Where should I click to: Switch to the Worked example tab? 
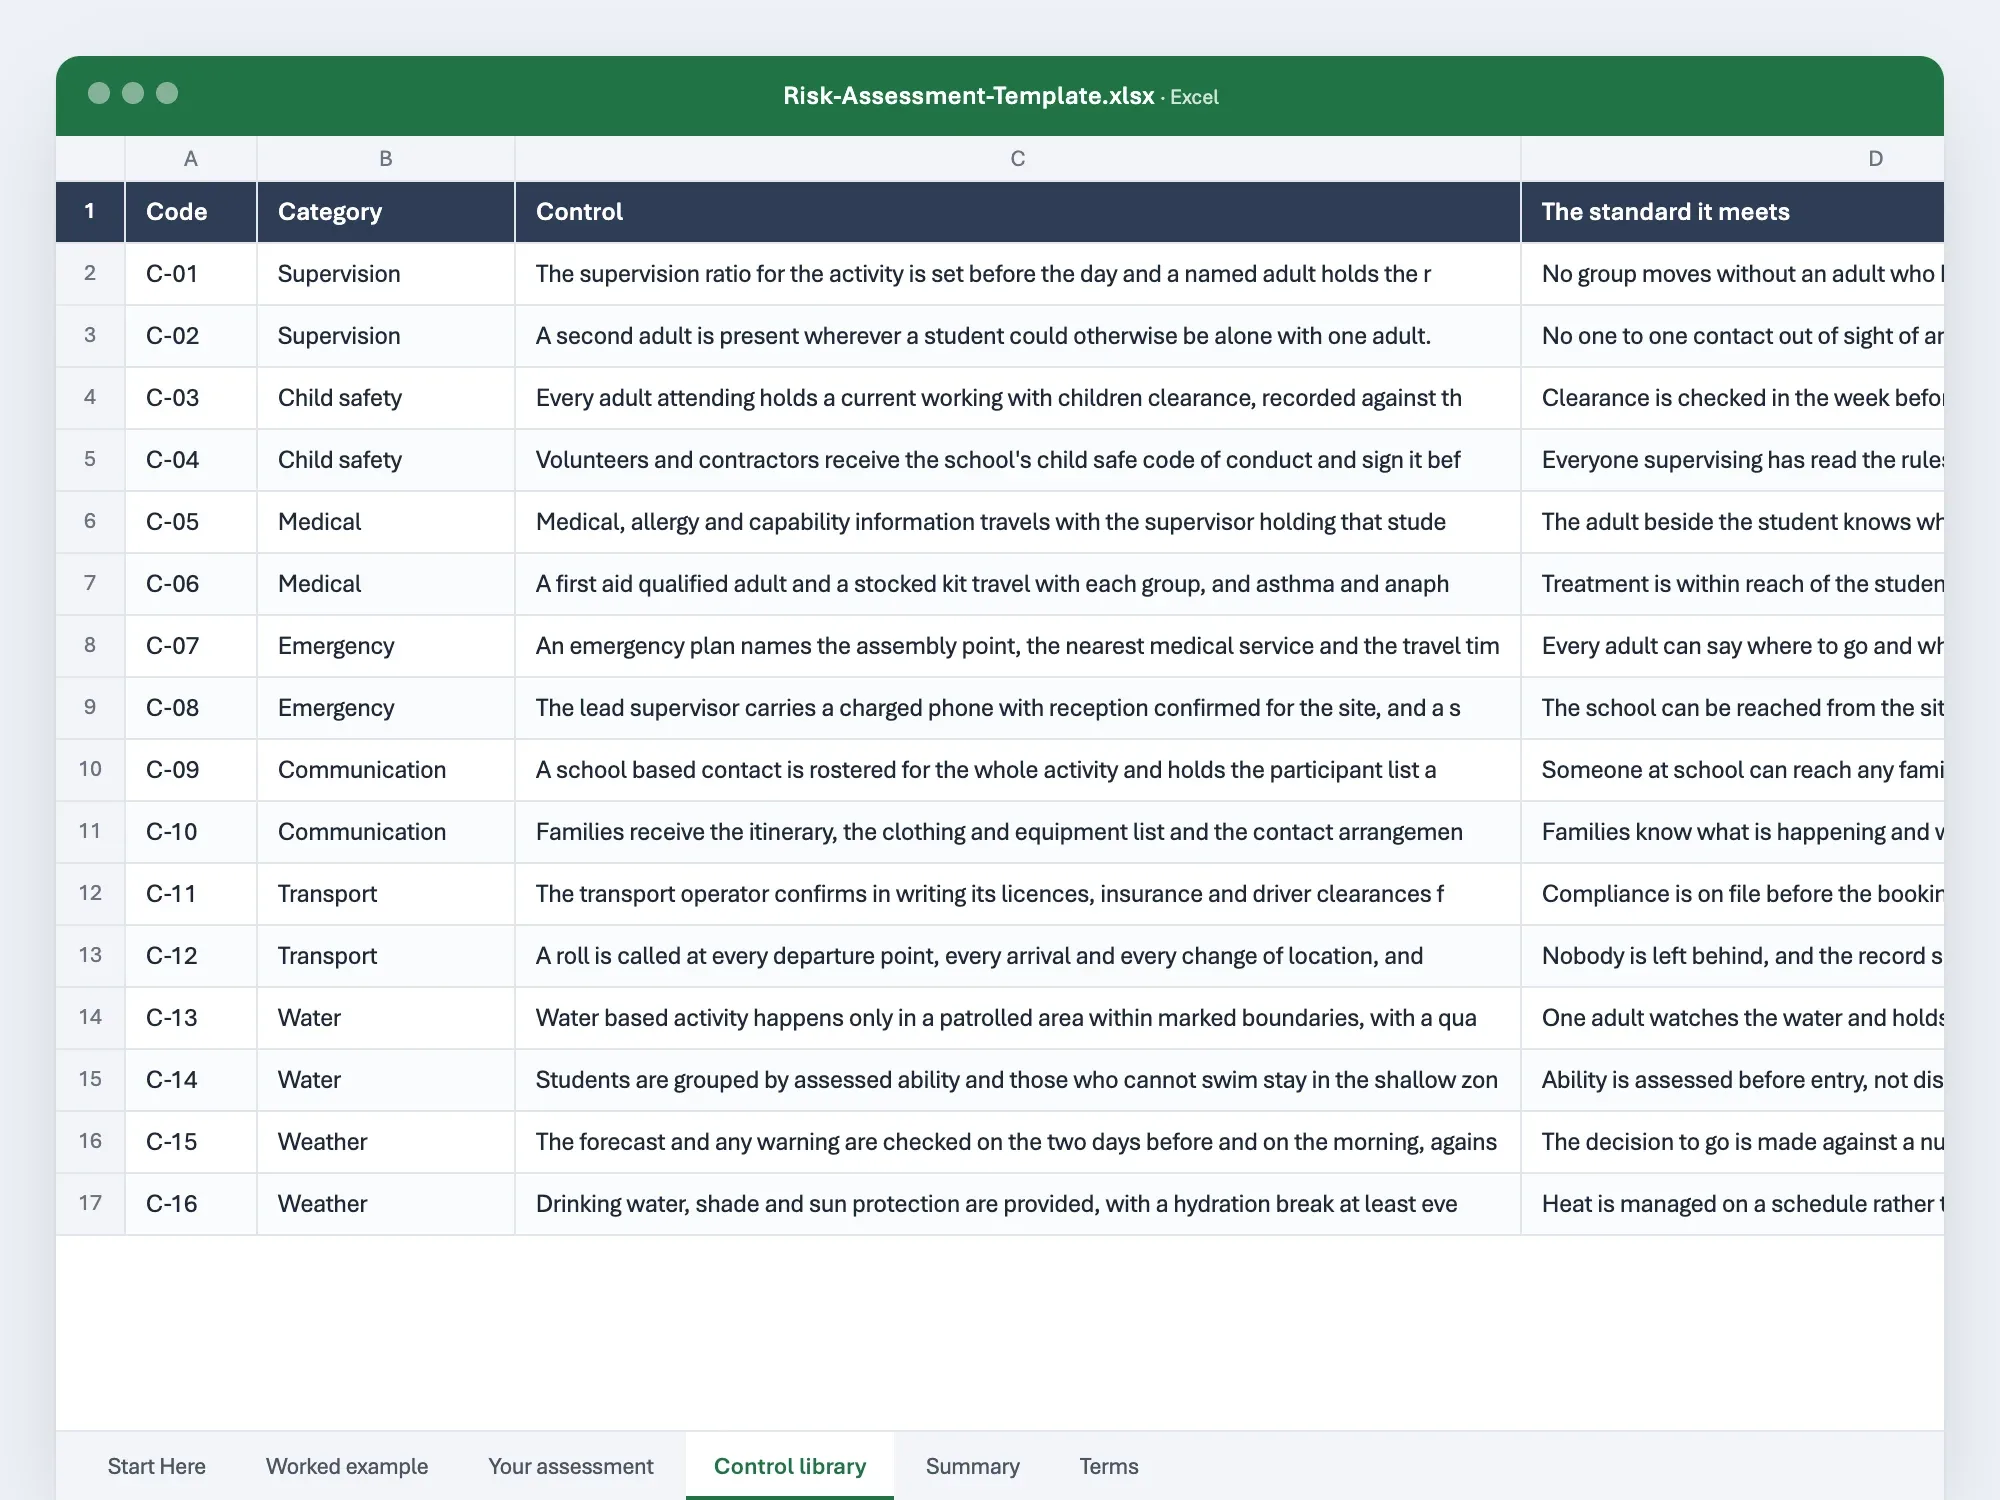[347, 1466]
